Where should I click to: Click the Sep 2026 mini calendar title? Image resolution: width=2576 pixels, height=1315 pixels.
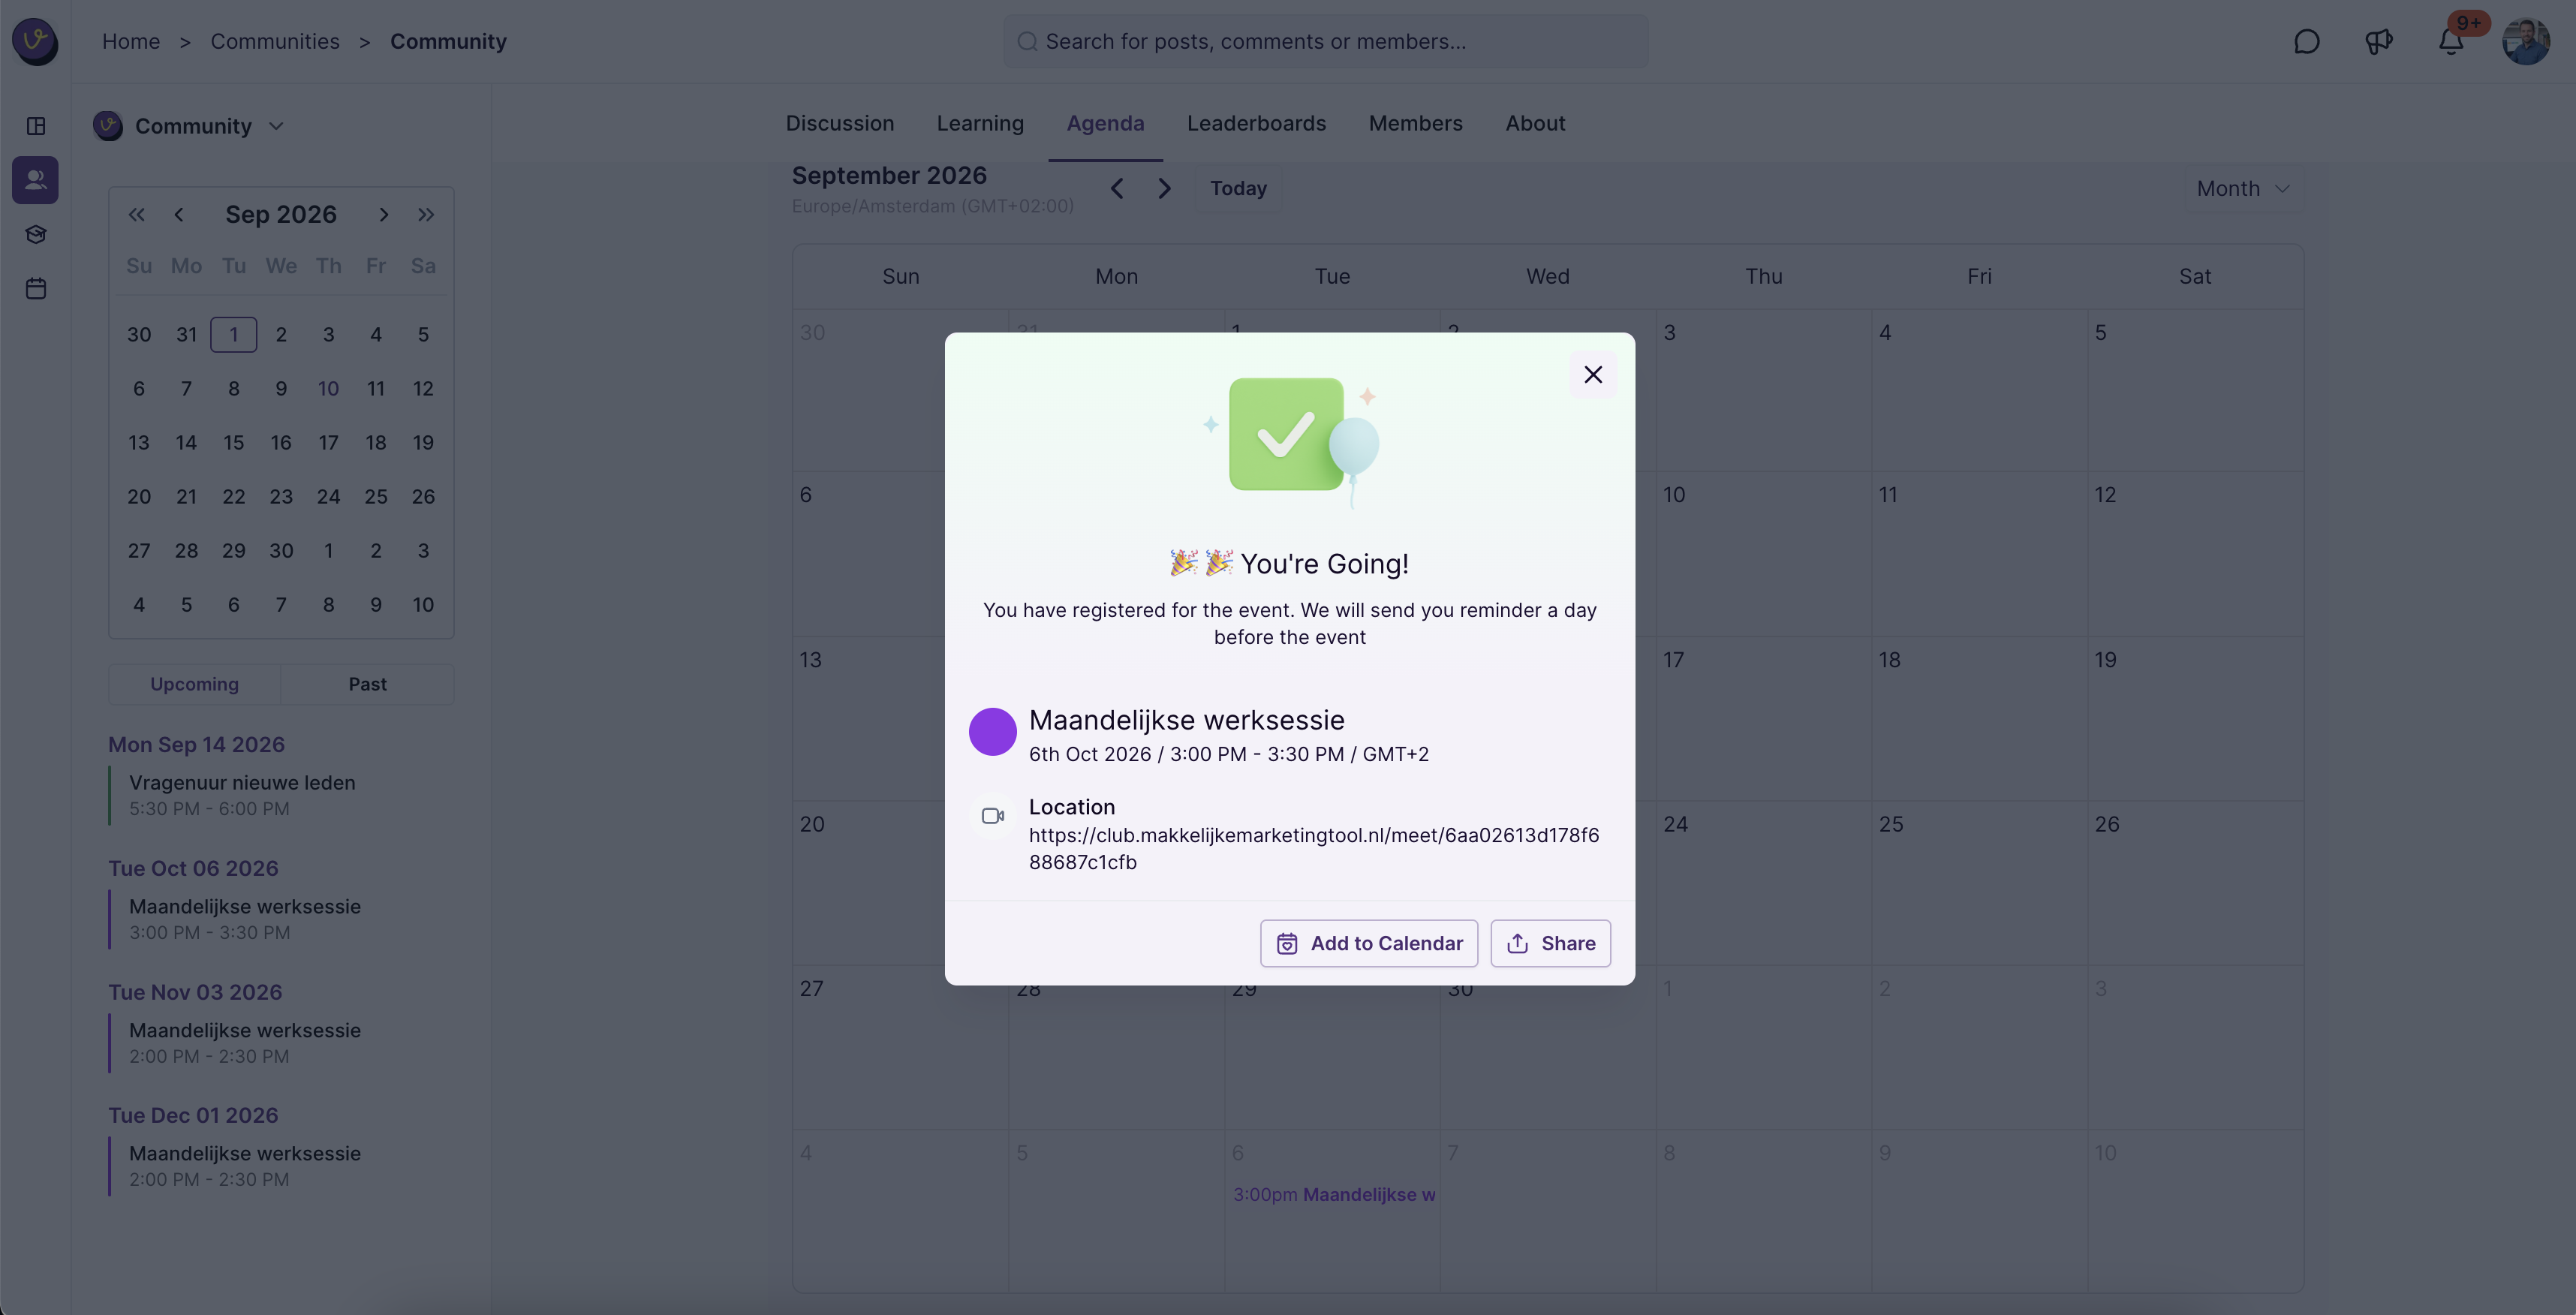point(281,214)
